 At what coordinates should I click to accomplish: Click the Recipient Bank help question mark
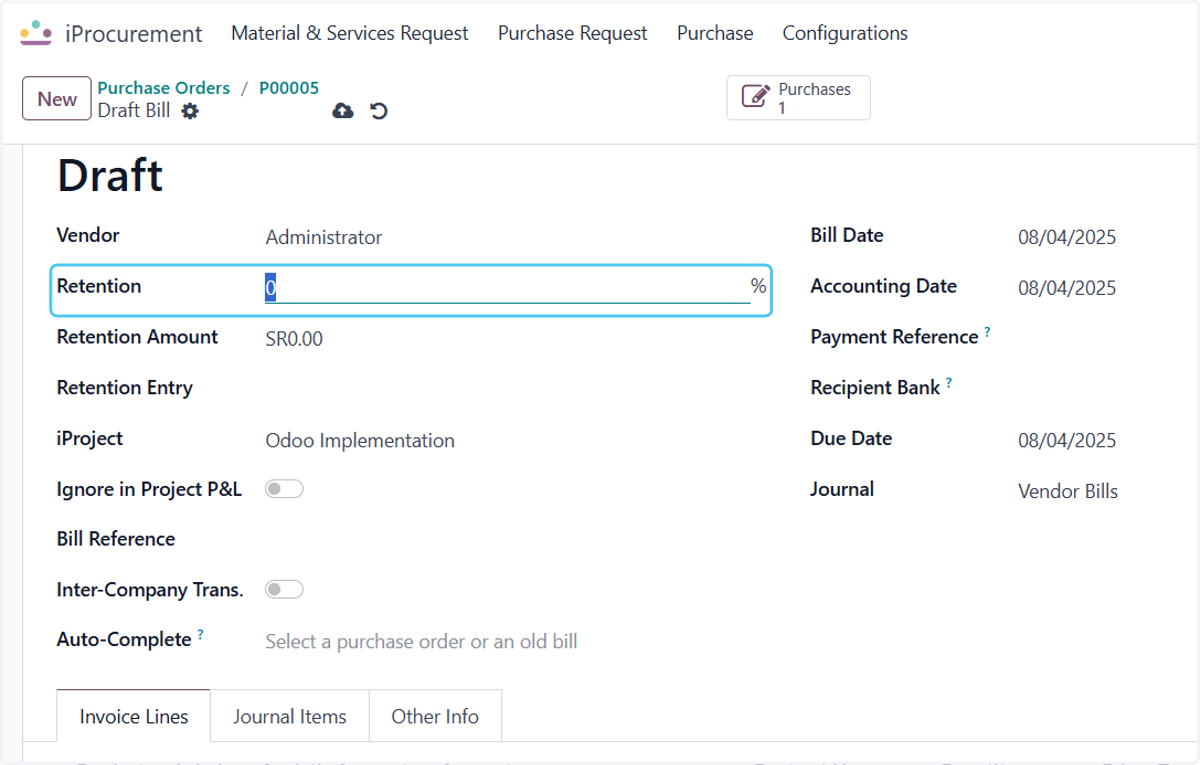pos(949,382)
